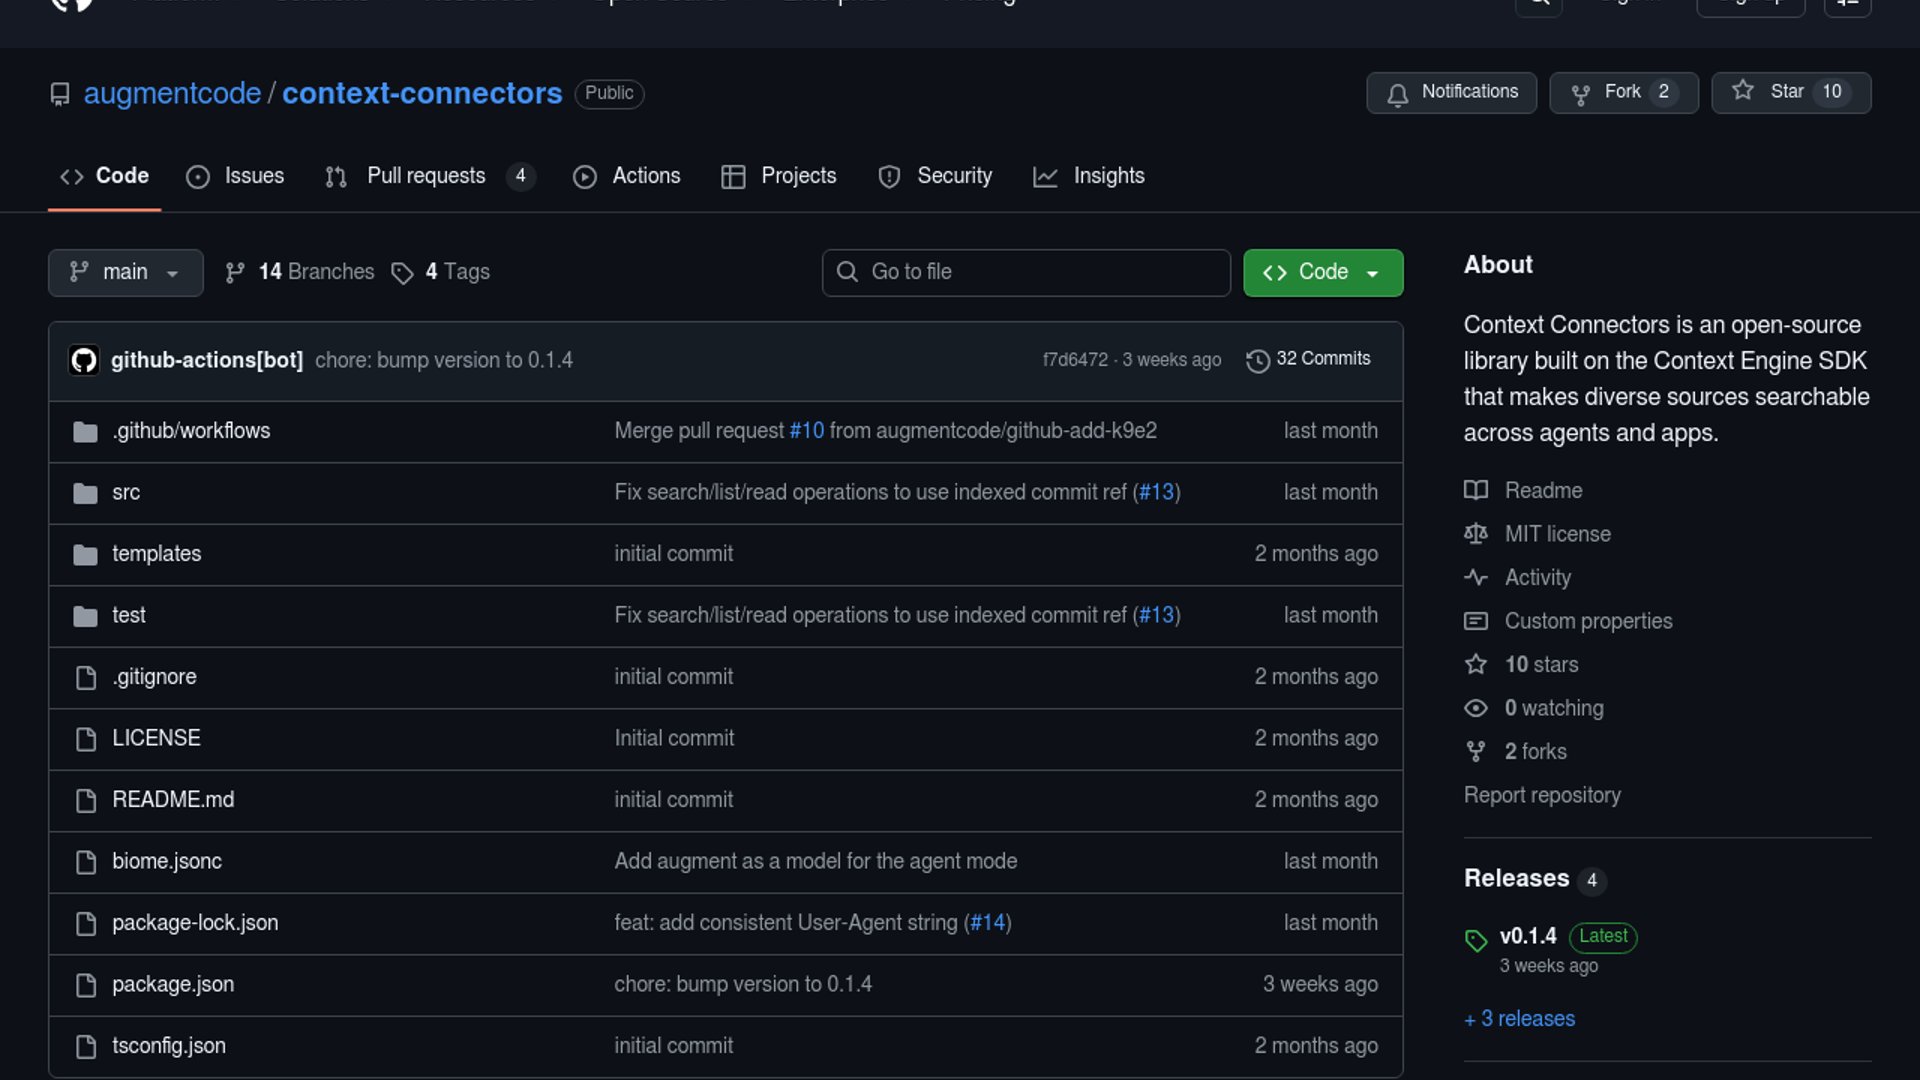Fork the repository using Fork button
The width and height of the screenshot is (1920, 1080).
click(x=1622, y=92)
